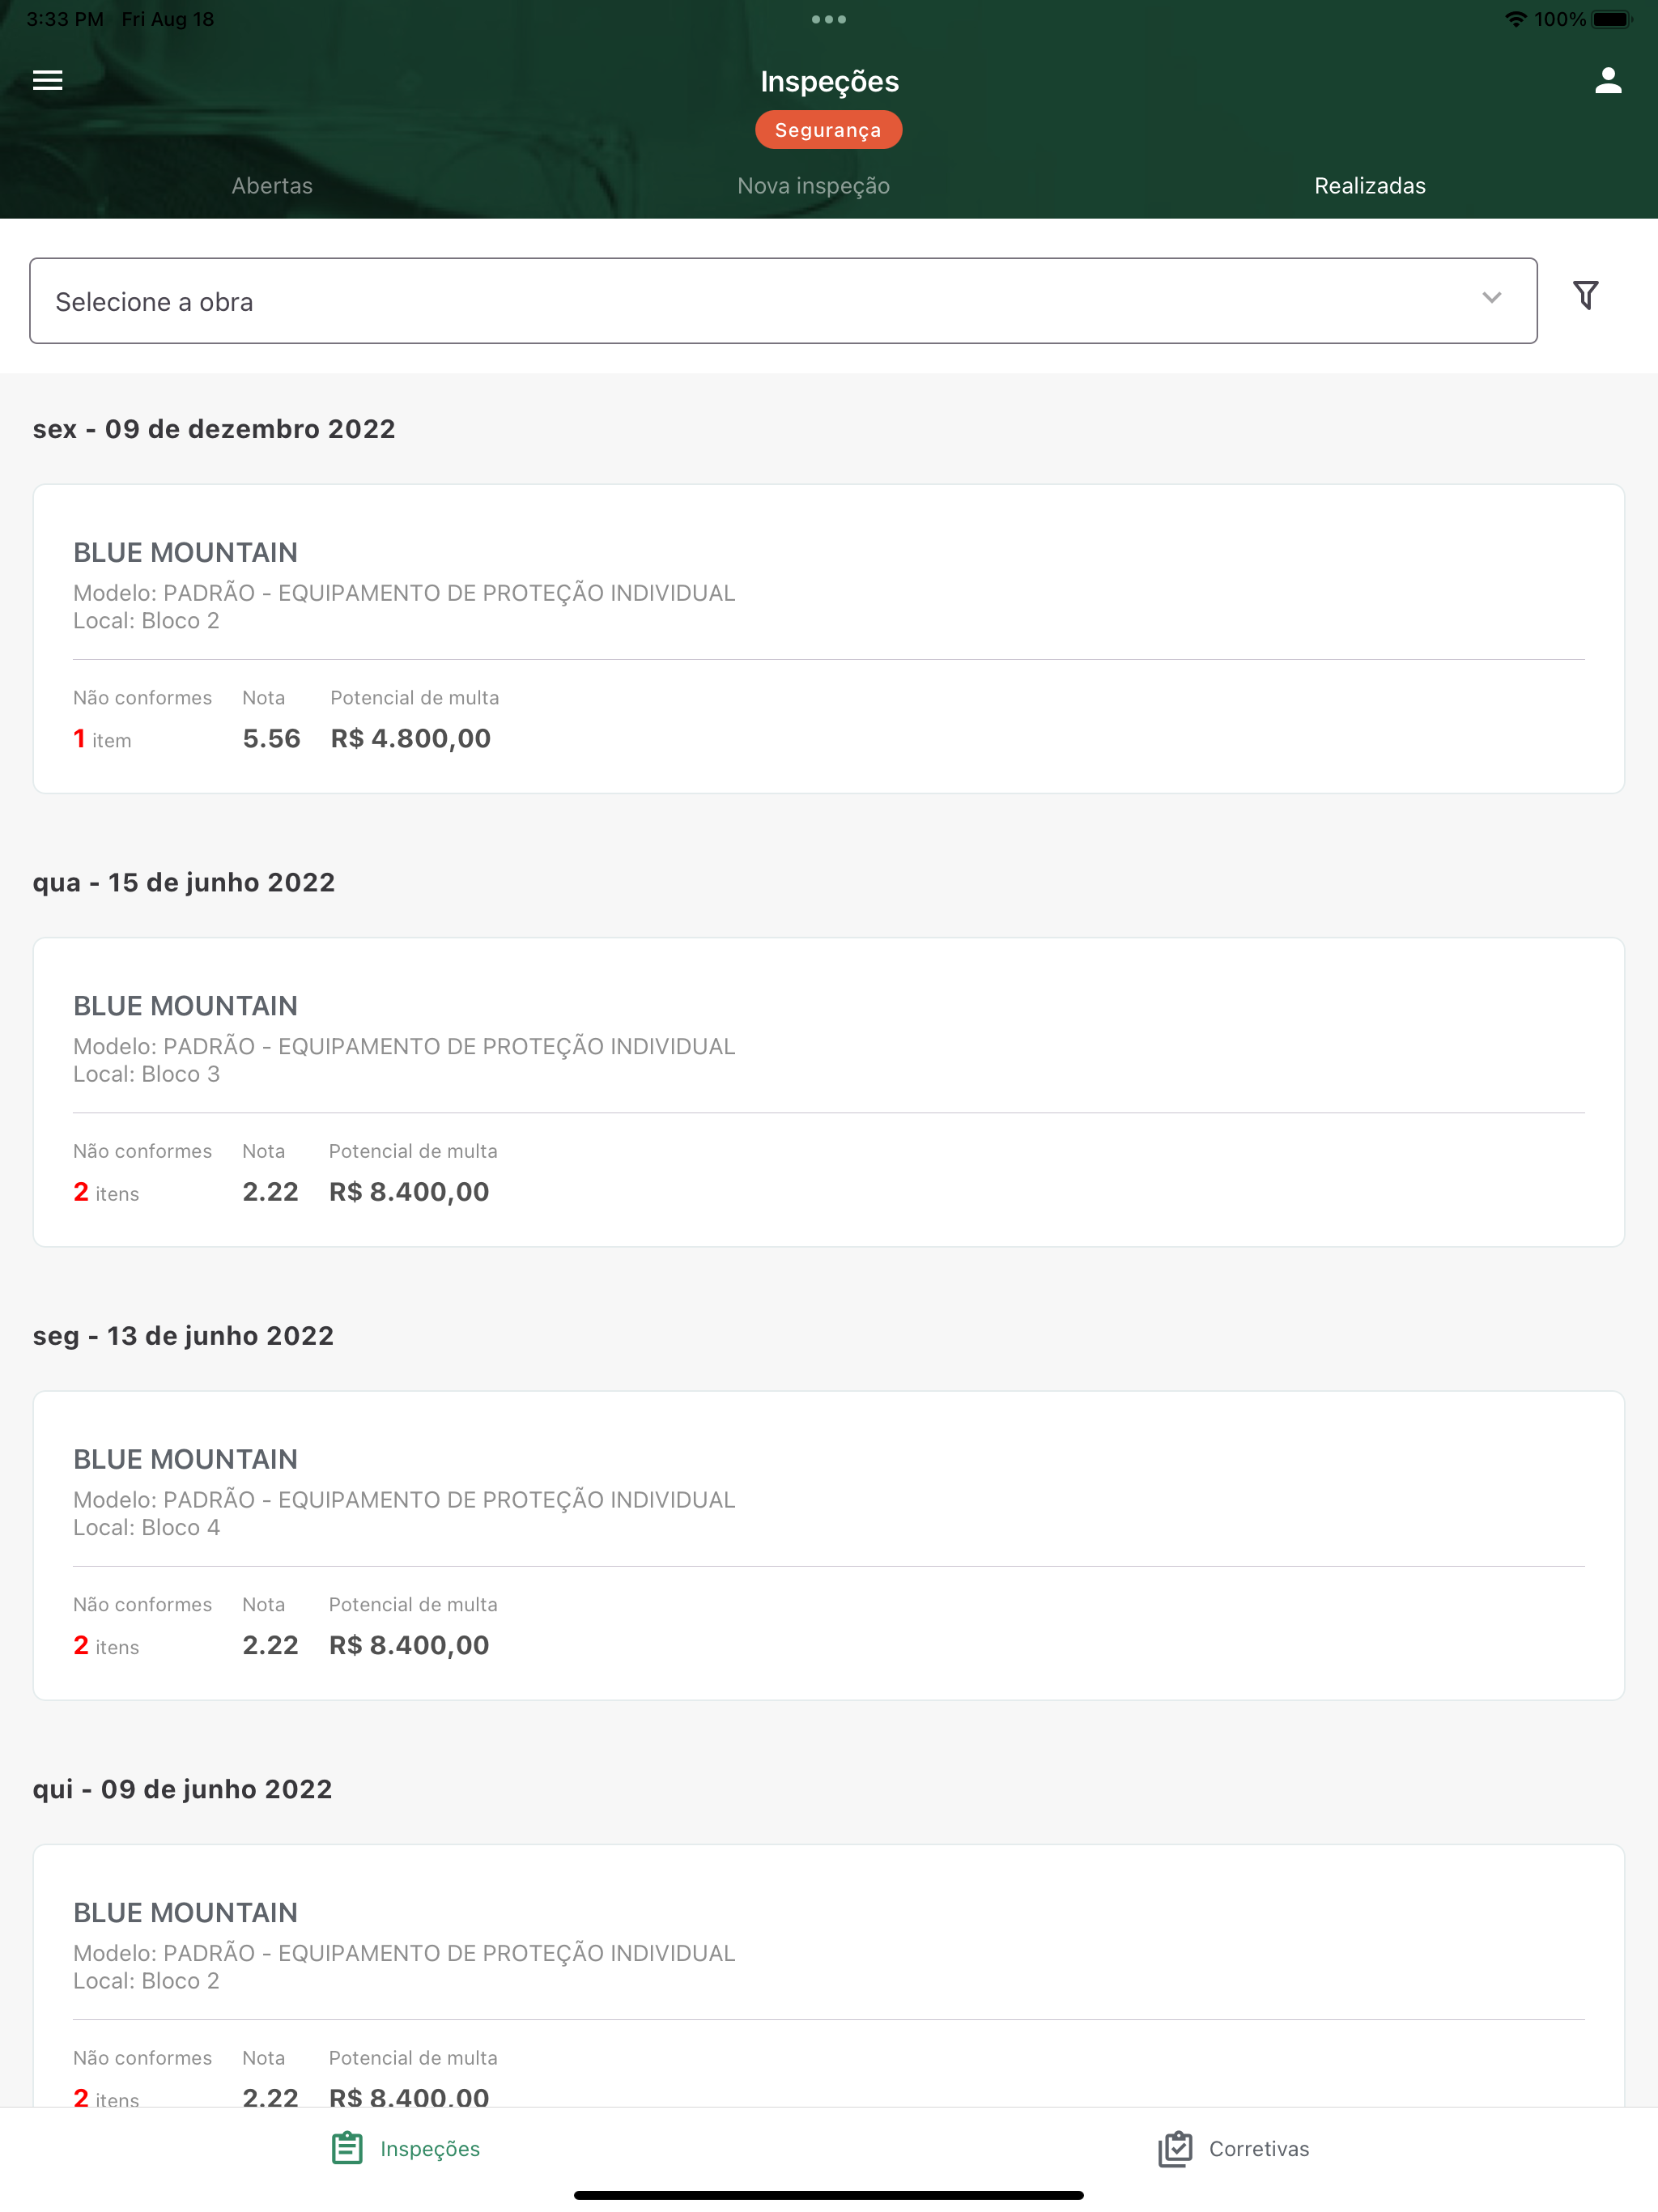Select the Local: Bloco 3 text

tap(146, 1074)
